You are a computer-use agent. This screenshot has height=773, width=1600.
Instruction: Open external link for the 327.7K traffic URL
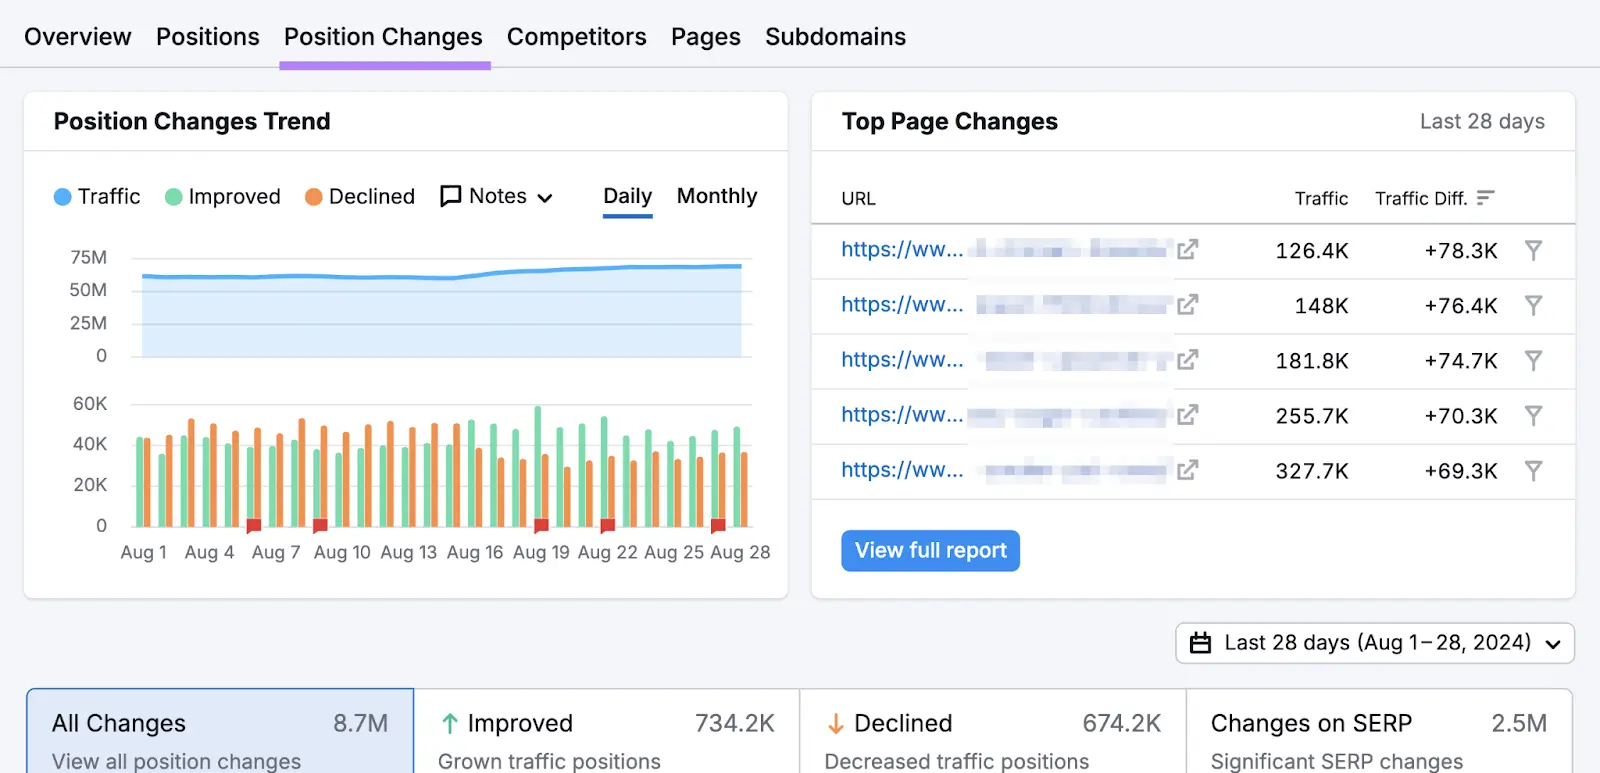1187,470
